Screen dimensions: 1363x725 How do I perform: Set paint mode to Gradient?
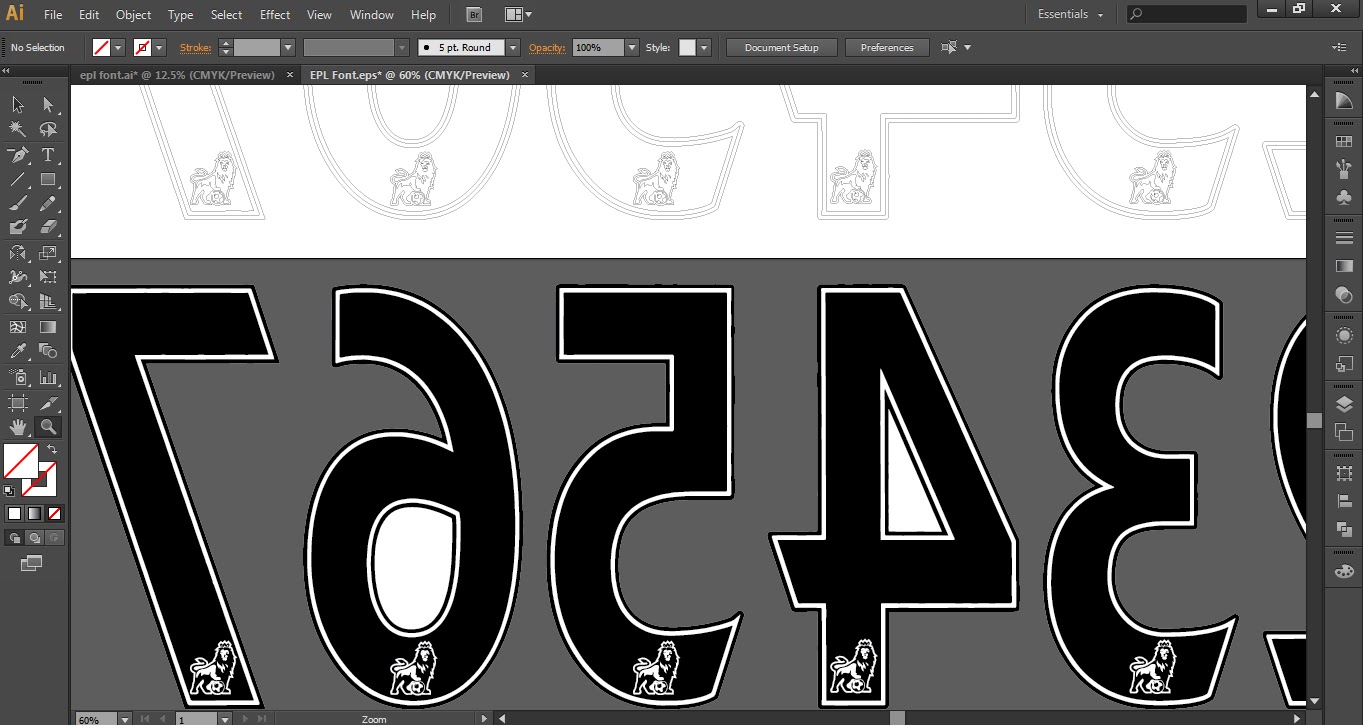click(34, 513)
